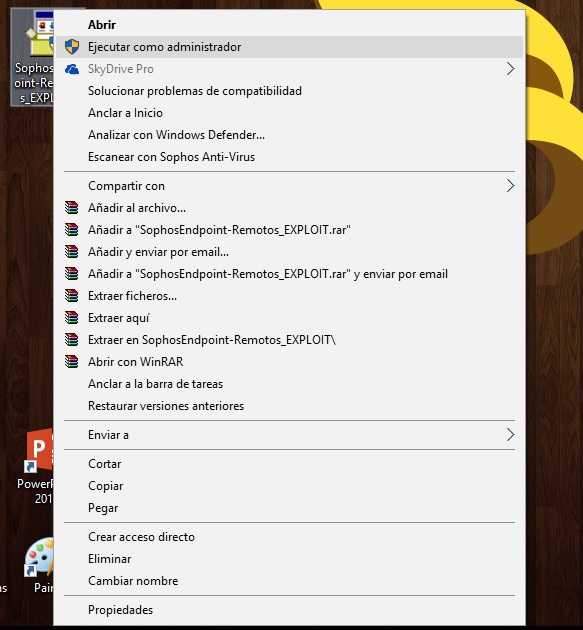
Task: Select Extraer aquí
Action: click(x=289, y=318)
